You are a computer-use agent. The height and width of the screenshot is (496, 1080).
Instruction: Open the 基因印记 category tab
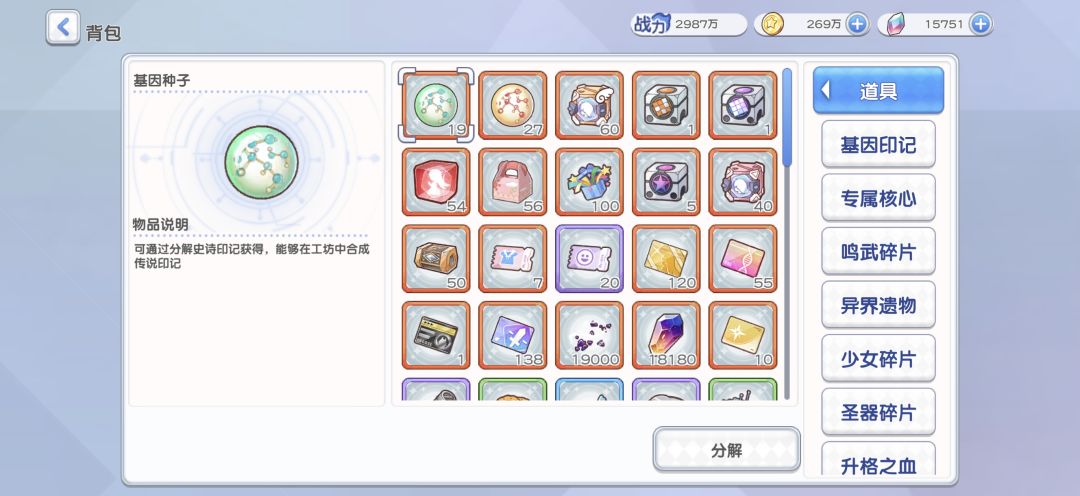pyautogui.click(x=878, y=144)
